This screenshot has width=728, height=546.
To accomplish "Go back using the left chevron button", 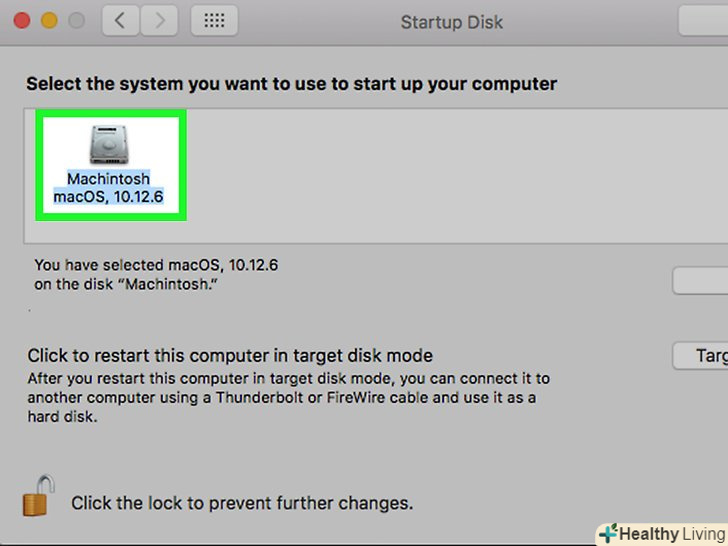I will pyautogui.click(x=120, y=21).
